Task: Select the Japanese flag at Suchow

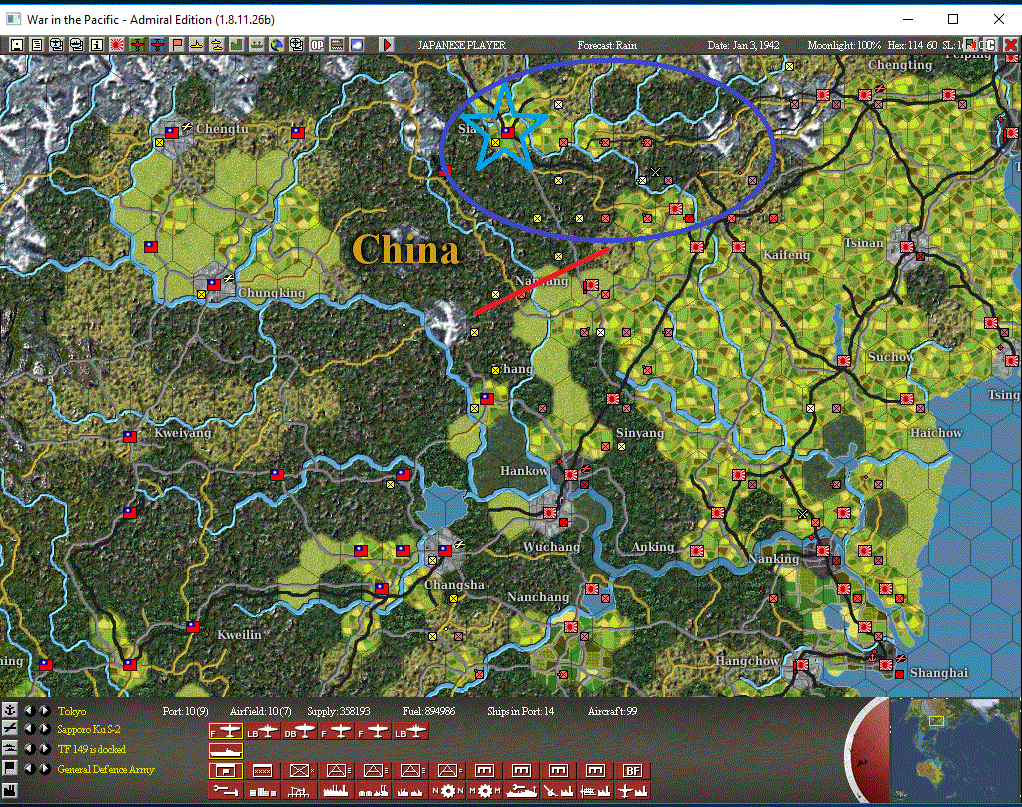Action: tap(843, 360)
